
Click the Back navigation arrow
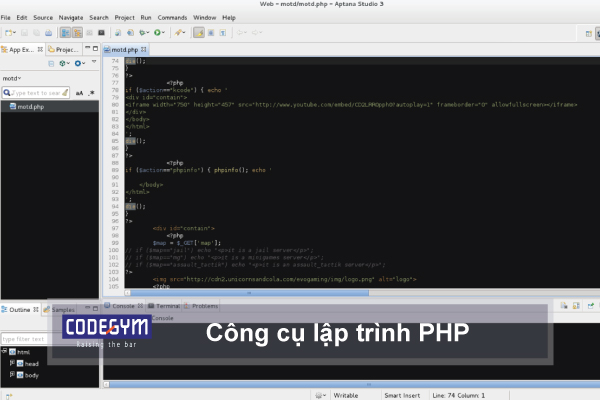240,33
